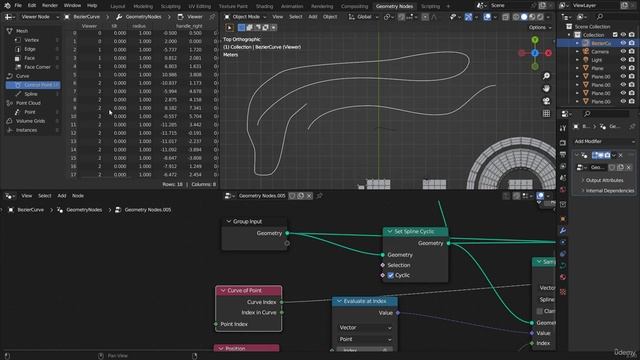This screenshot has height=360, width=640.
Task: Click the select box tool icon in the viewport toolbar
Action: [x=229, y=28]
